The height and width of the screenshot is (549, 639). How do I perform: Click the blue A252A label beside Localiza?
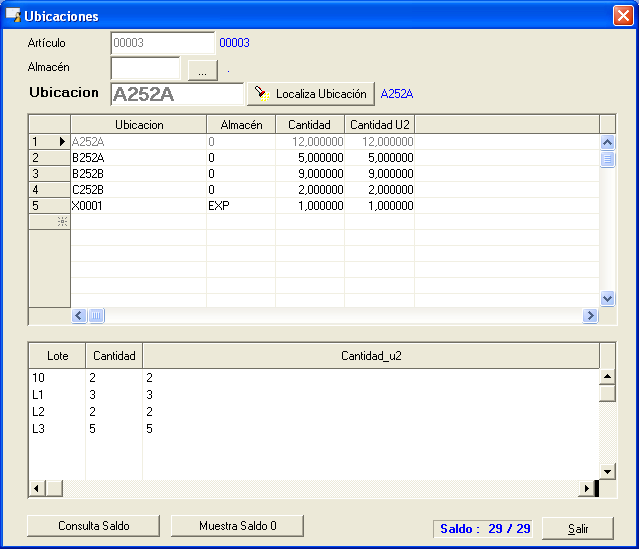click(x=397, y=94)
